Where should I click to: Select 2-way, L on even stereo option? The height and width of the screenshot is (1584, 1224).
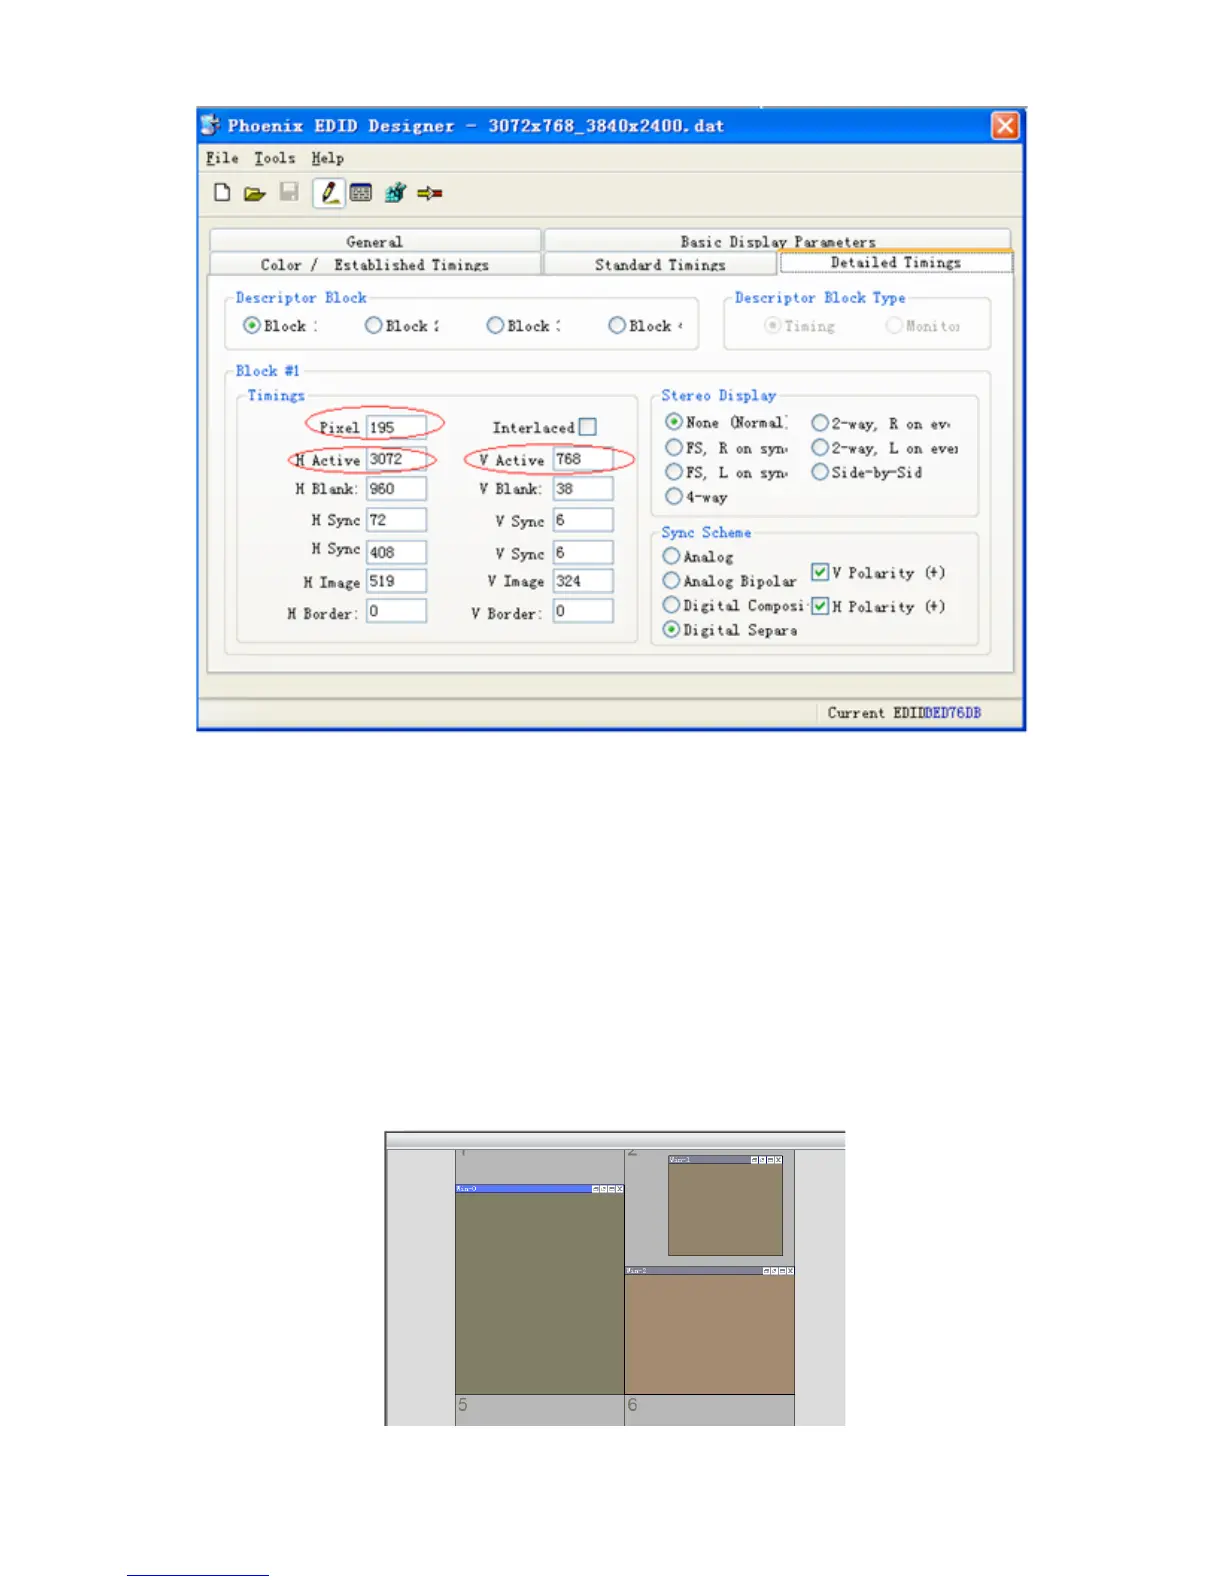click(820, 447)
